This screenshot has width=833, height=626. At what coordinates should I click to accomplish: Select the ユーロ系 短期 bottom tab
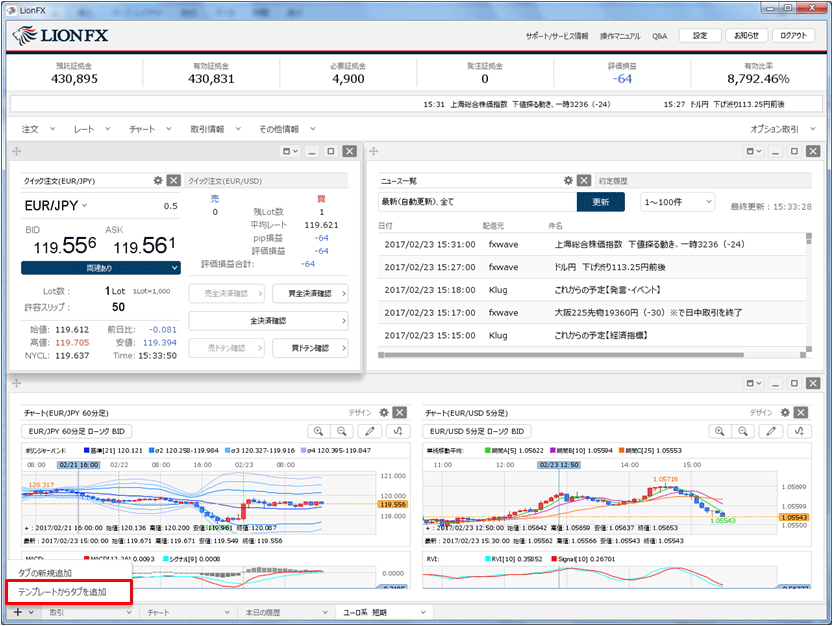(365, 613)
